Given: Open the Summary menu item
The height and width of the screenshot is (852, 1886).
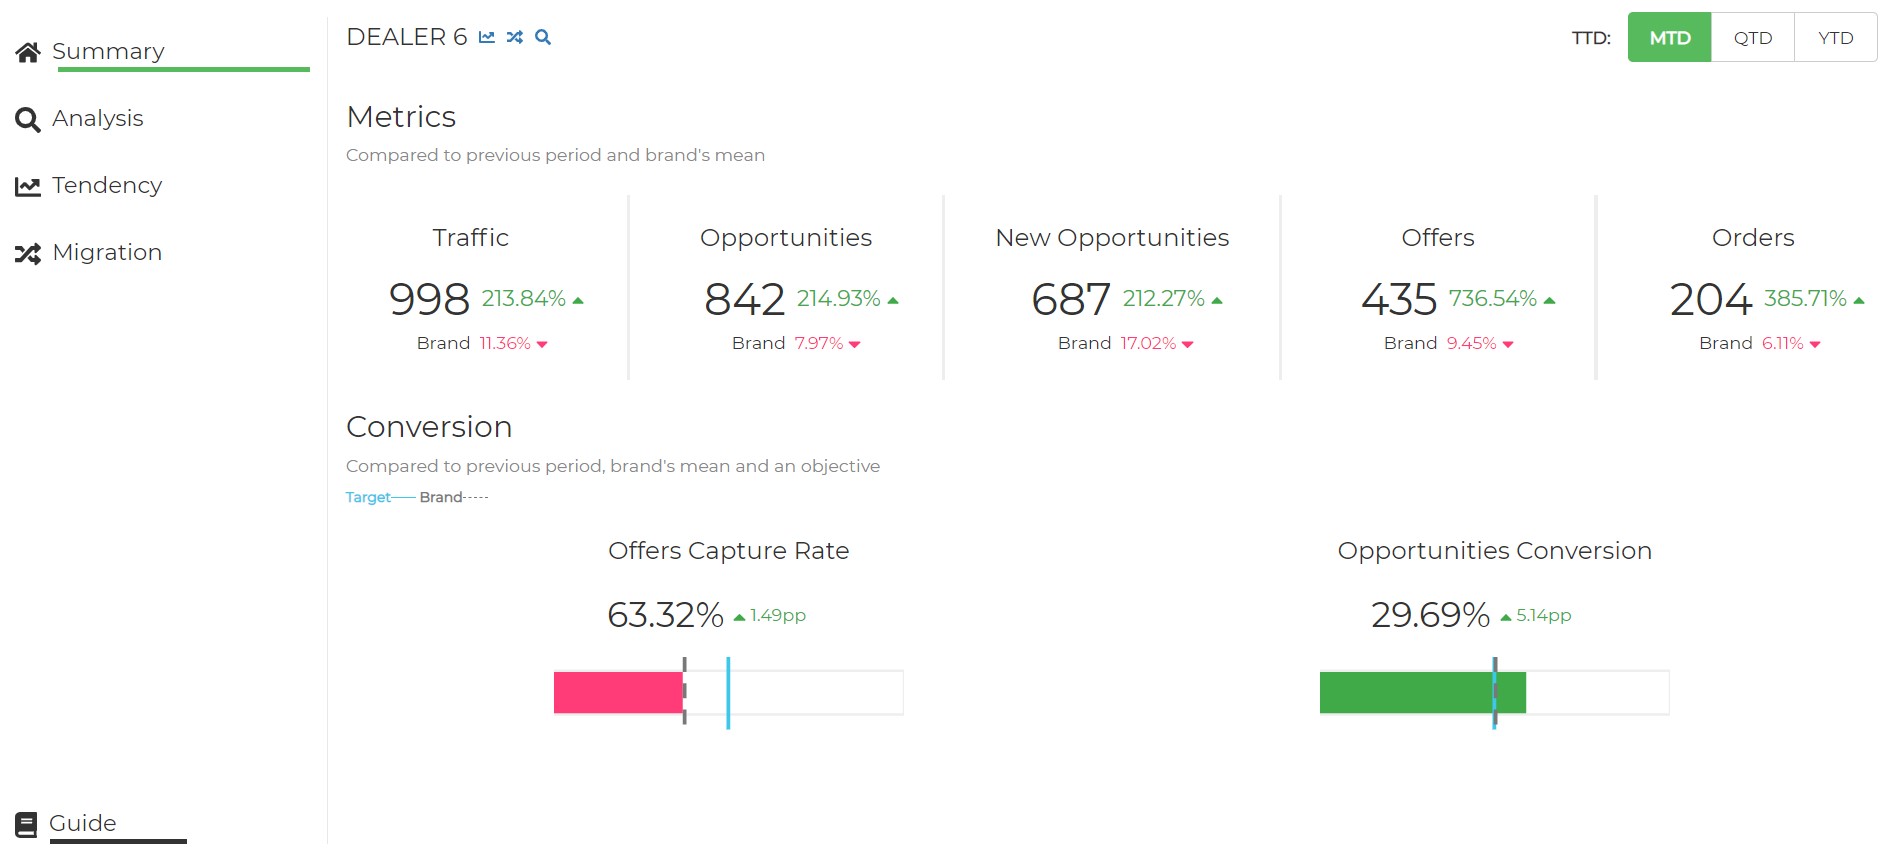Looking at the screenshot, I should click(x=108, y=52).
